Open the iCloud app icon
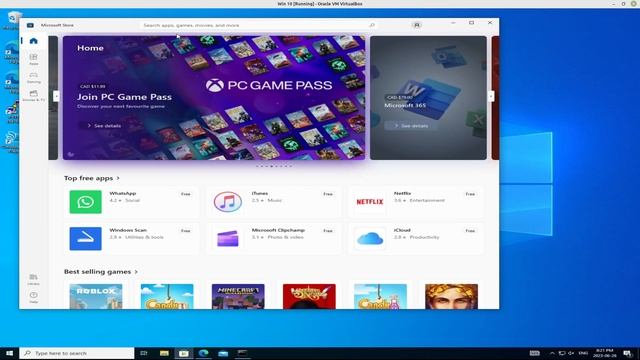640x360 pixels. [370, 238]
